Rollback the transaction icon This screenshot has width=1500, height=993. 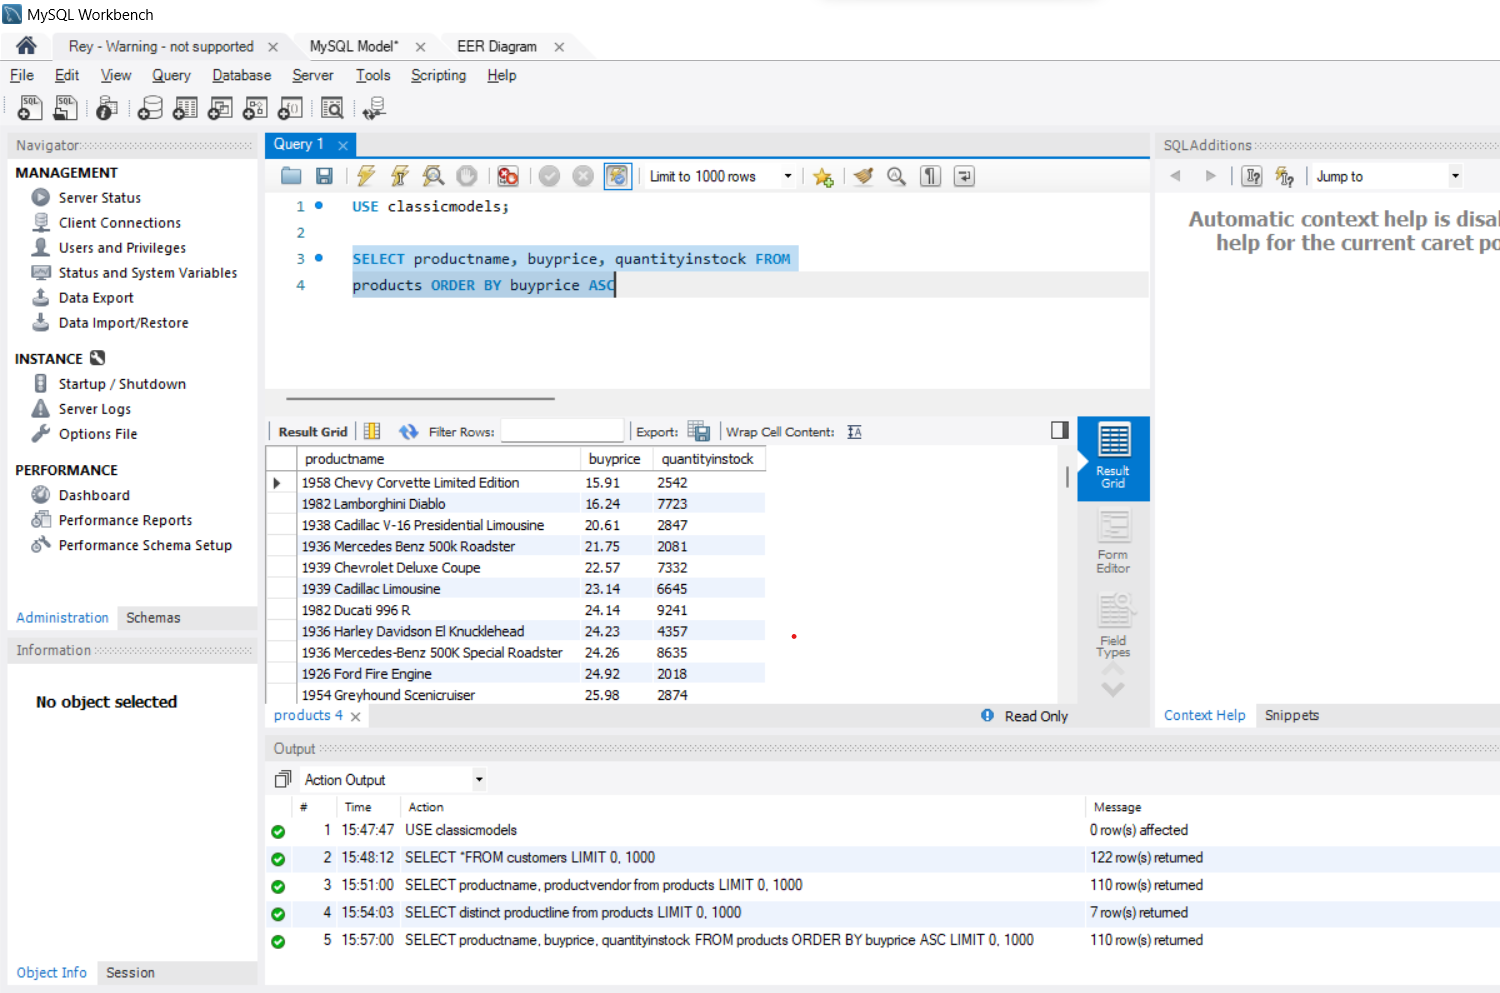tap(583, 176)
